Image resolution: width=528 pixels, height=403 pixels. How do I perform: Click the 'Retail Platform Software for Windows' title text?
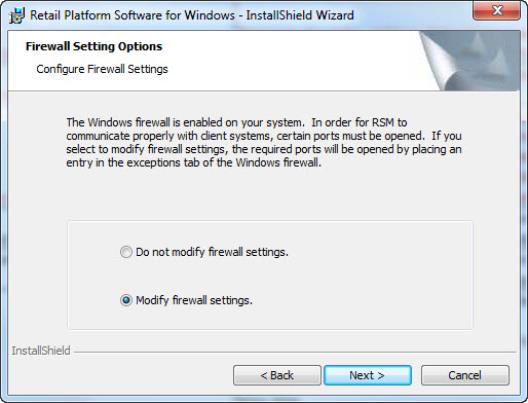pyautogui.click(x=133, y=15)
